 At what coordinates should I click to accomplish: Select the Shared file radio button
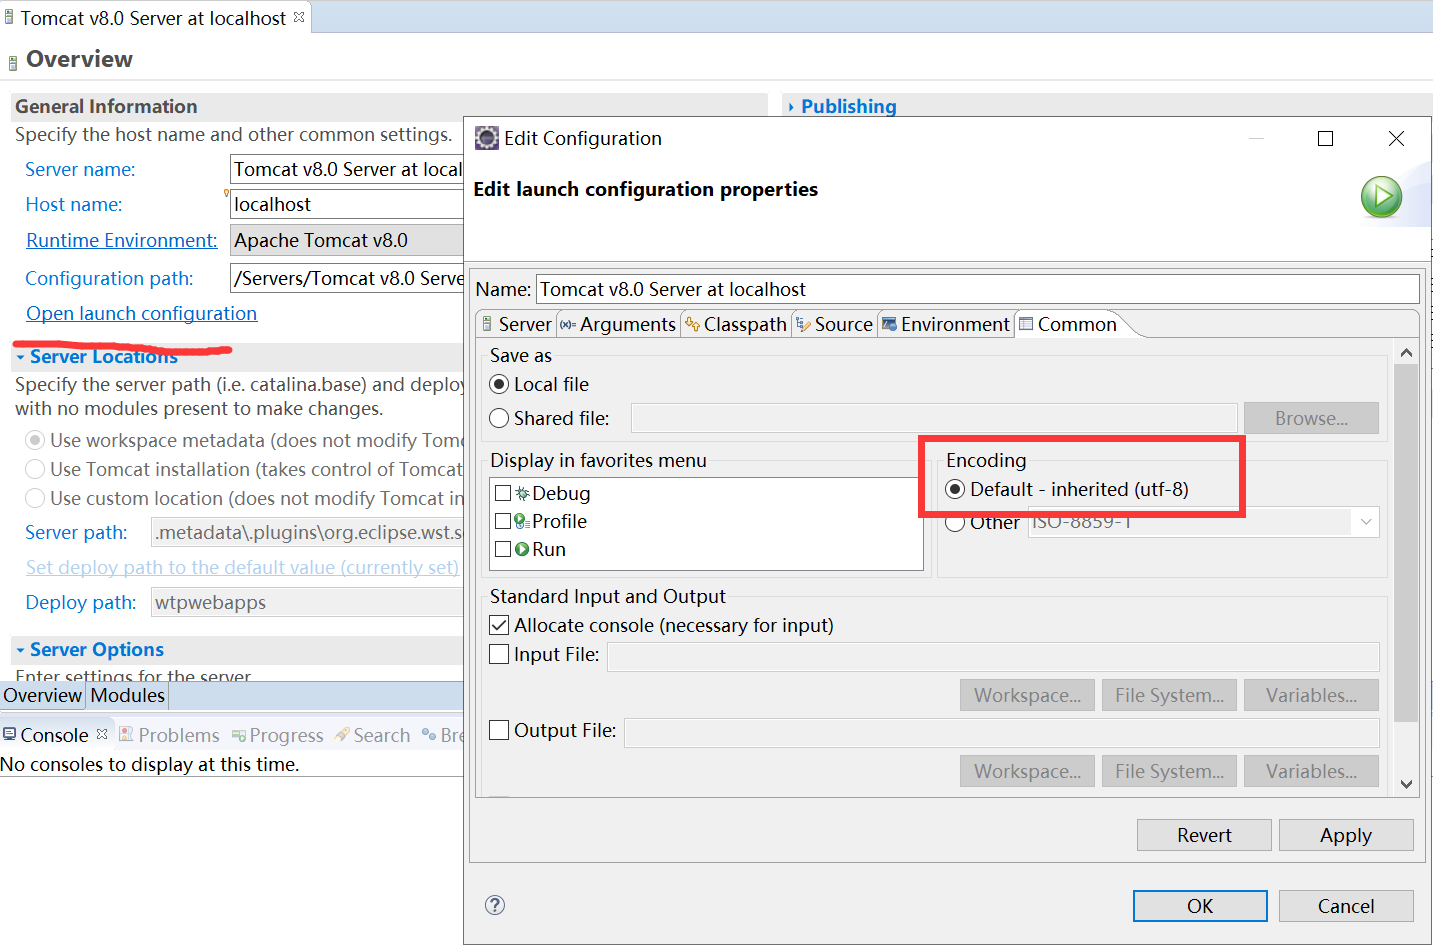[x=499, y=418]
